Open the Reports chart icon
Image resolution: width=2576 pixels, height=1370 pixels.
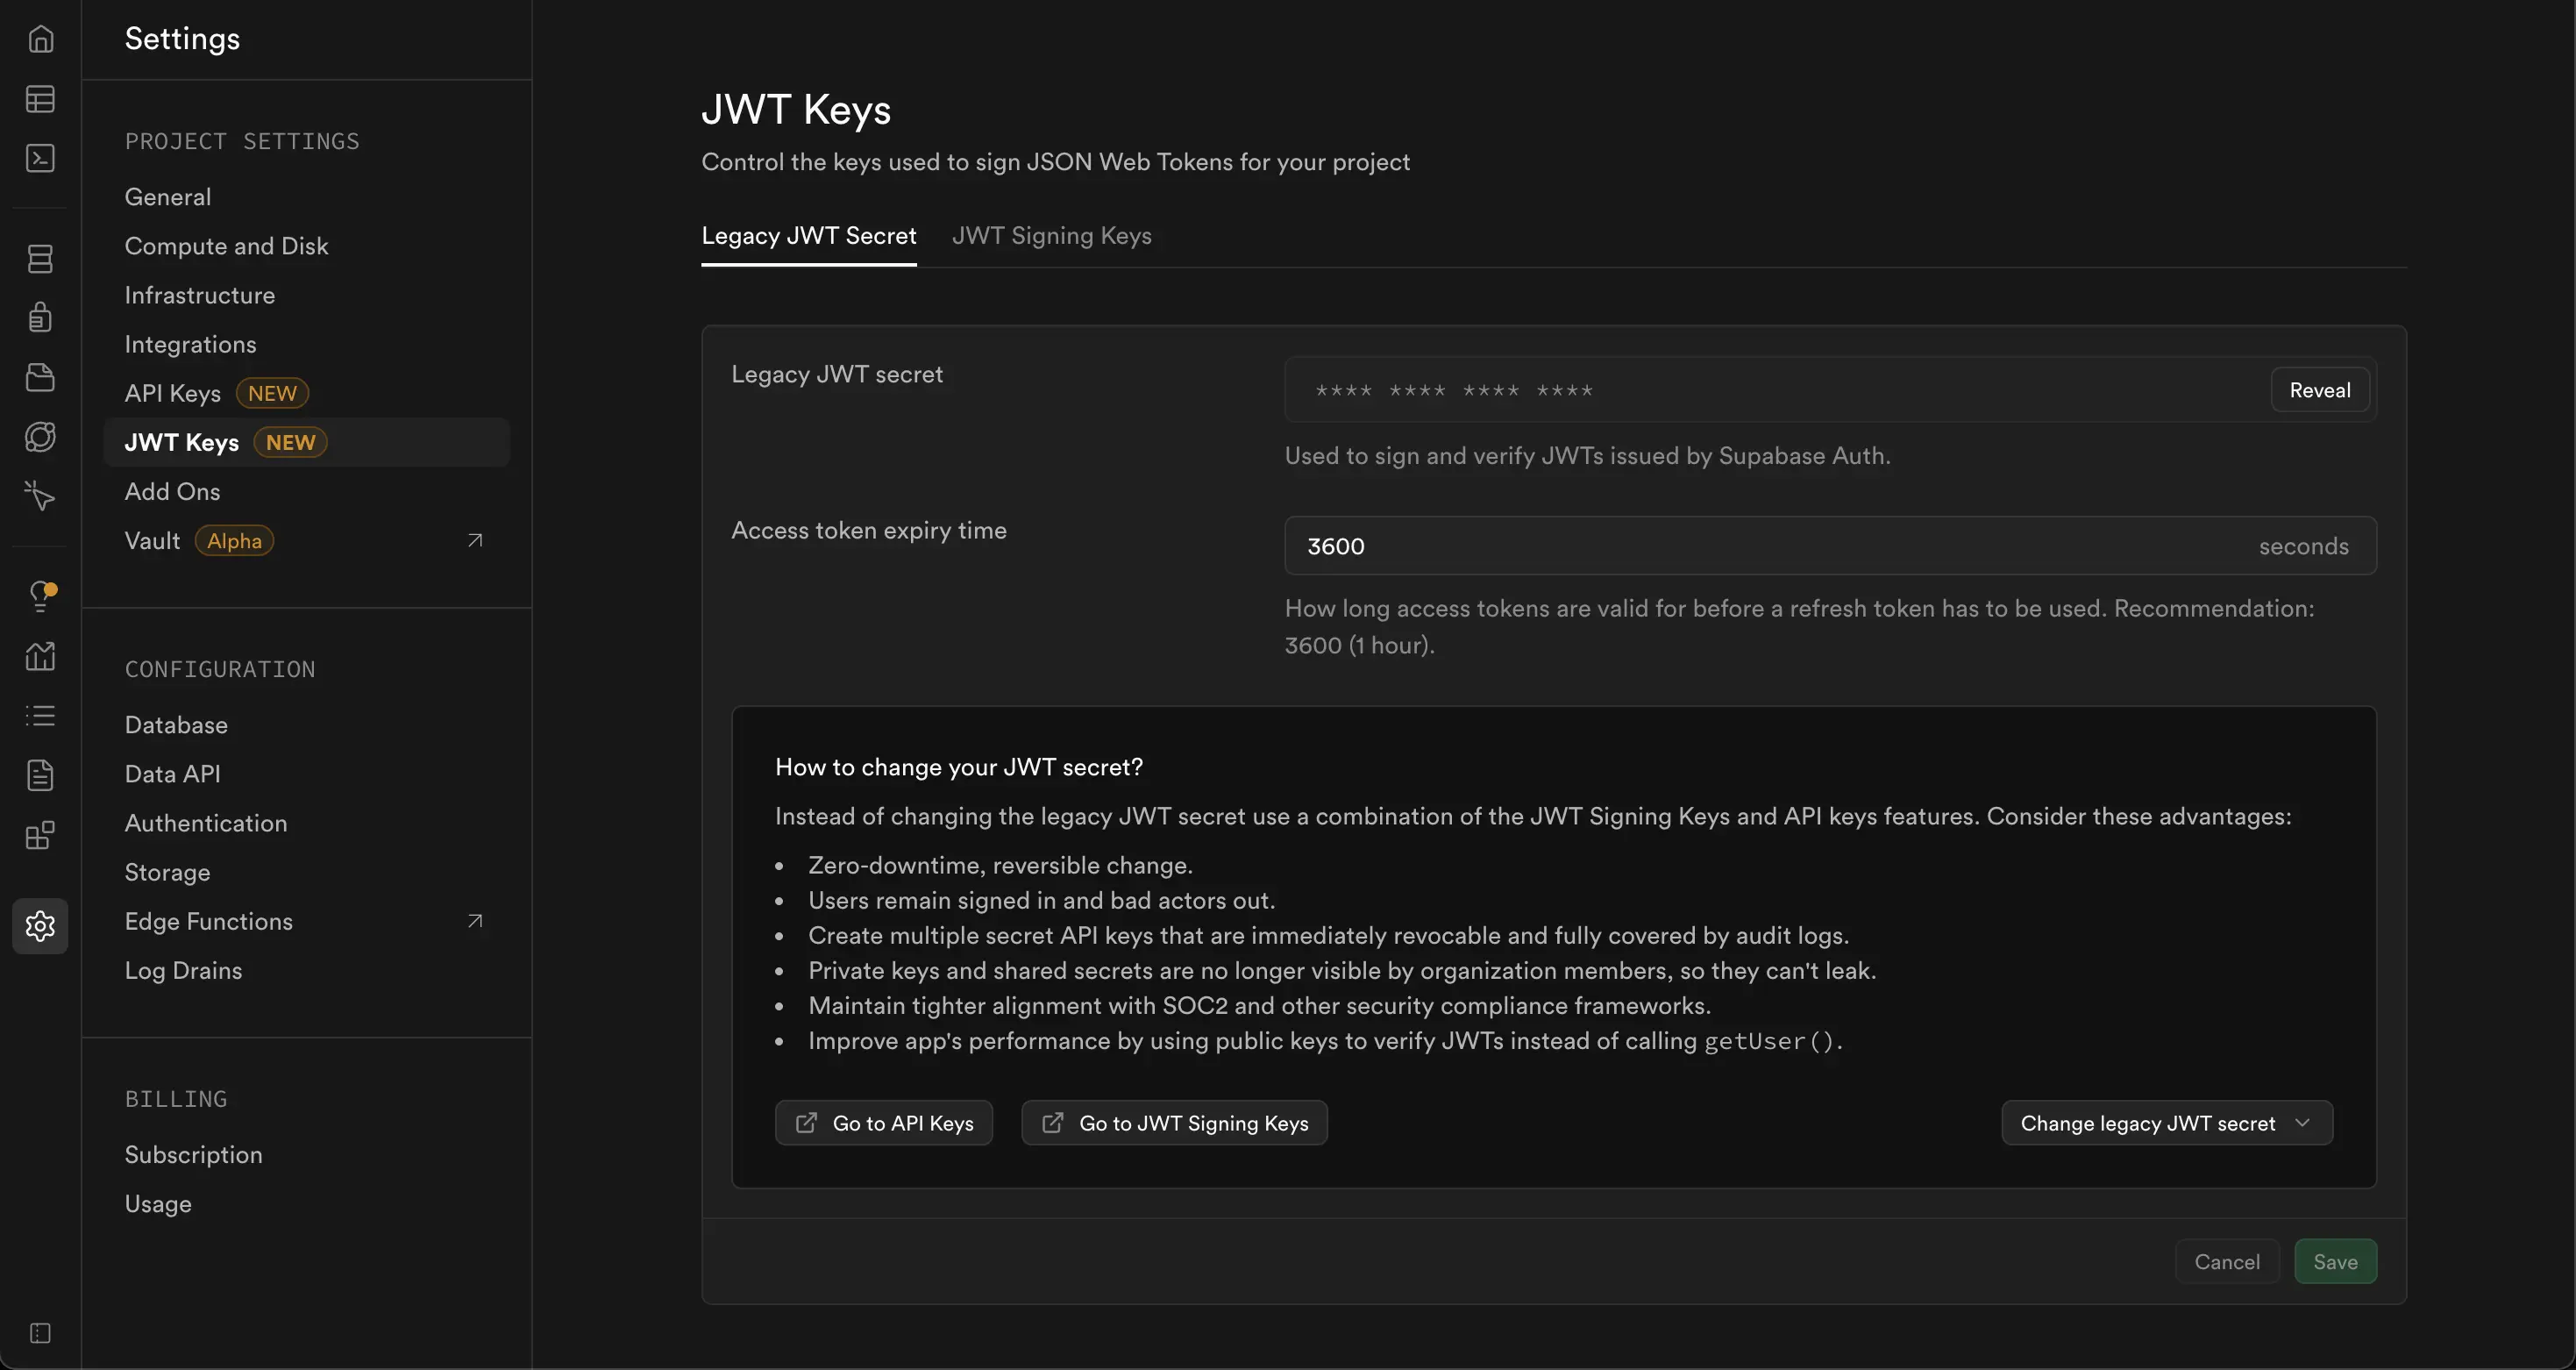point(40,656)
